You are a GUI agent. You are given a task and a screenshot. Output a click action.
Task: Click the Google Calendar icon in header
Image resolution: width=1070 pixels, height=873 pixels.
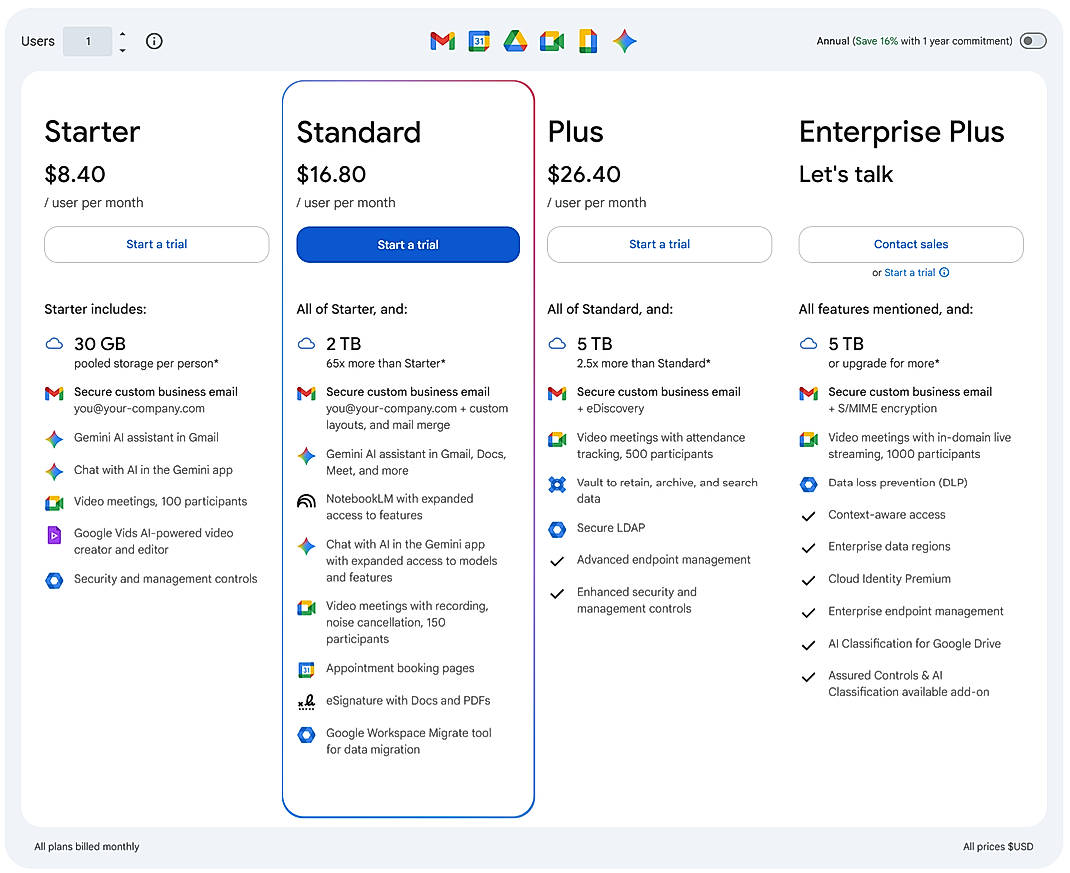(x=479, y=41)
